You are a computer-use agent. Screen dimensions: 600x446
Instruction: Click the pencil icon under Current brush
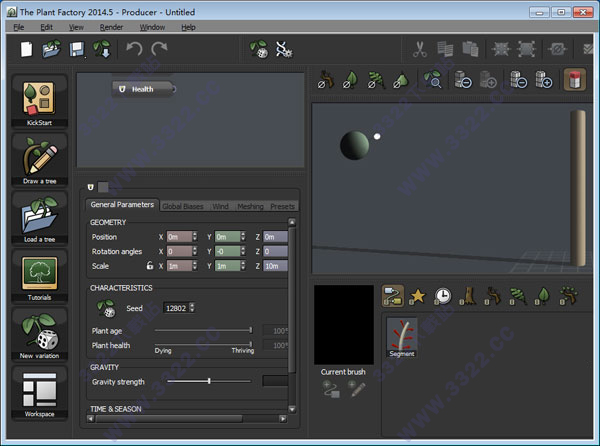pyautogui.click(x=356, y=389)
